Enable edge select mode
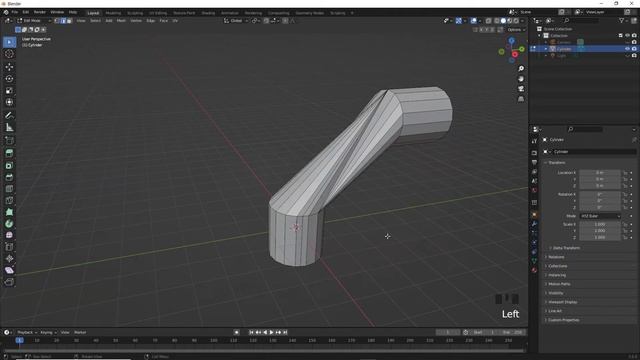This screenshot has height=360, width=640. click(63, 20)
